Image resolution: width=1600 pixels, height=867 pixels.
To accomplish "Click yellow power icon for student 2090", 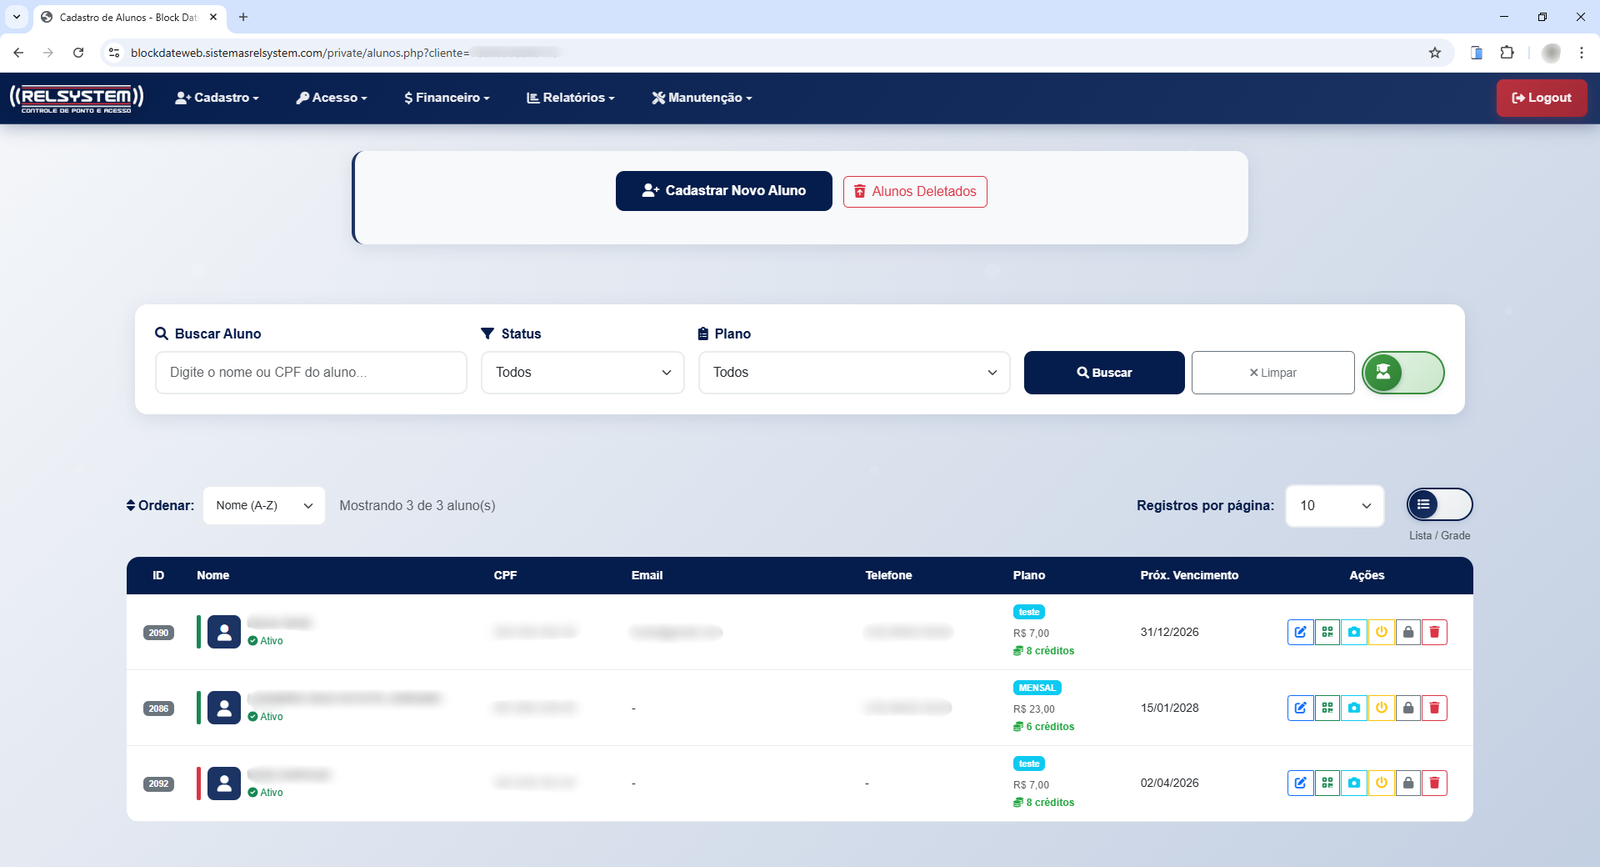I will point(1381,632).
